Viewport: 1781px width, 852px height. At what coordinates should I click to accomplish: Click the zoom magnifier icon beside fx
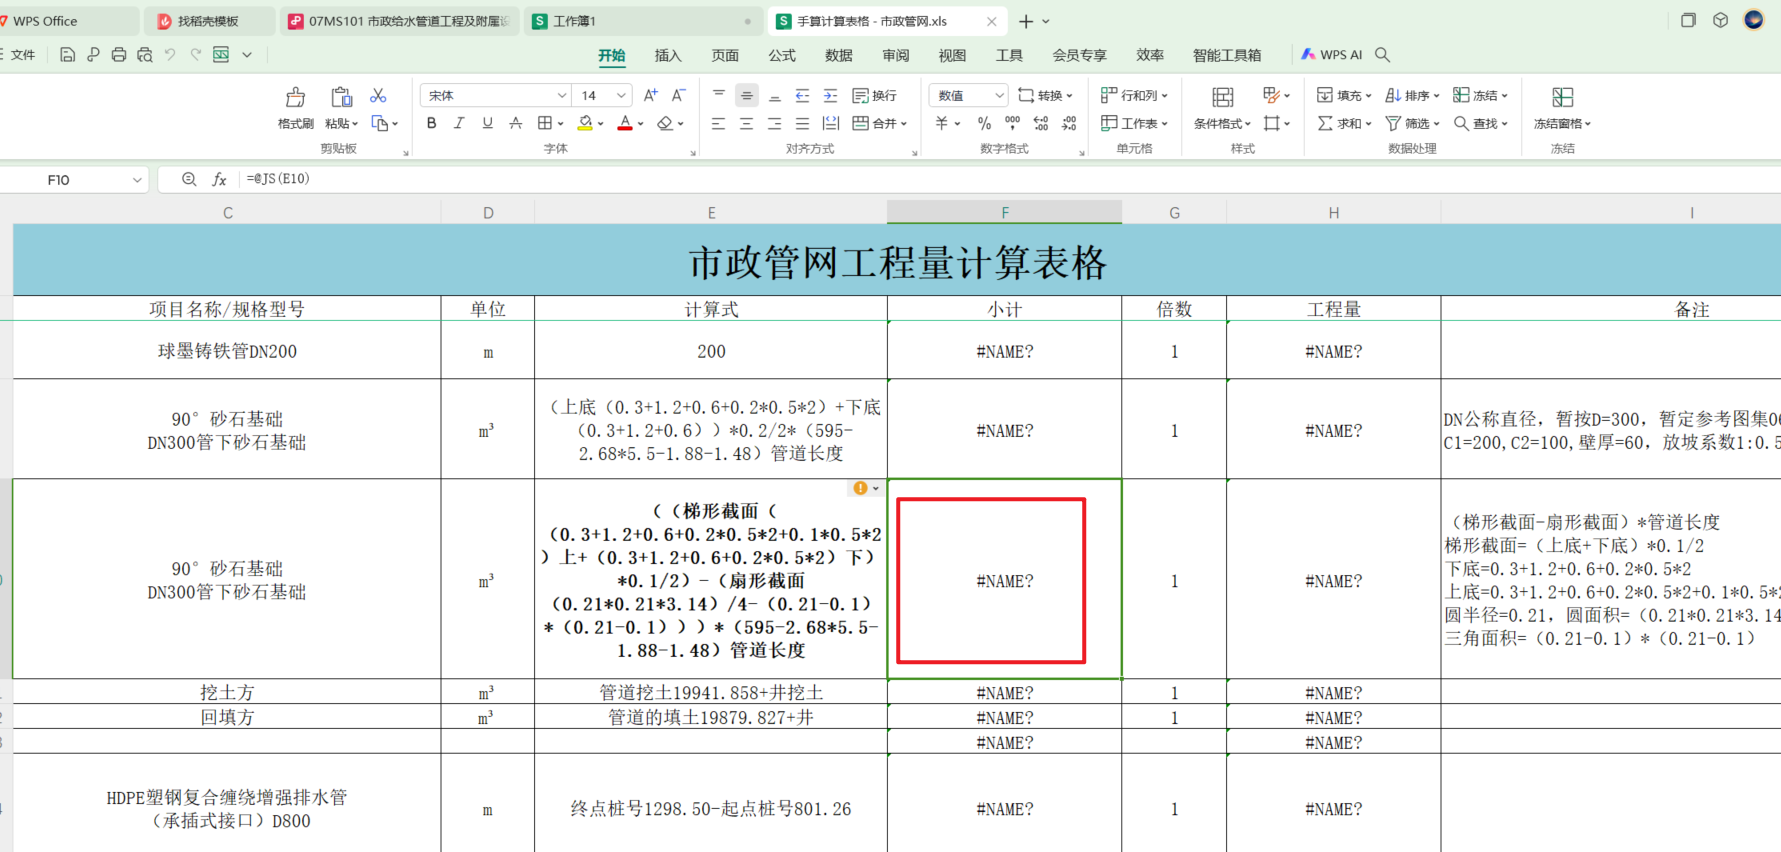click(x=189, y=179)
